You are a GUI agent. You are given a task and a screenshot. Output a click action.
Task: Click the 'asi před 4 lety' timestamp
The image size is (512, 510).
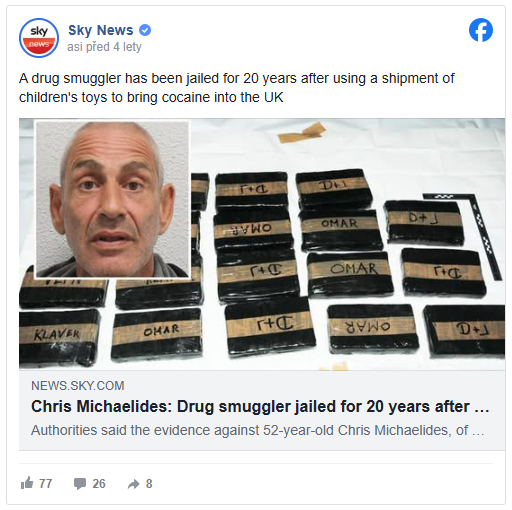click(104, 47)
